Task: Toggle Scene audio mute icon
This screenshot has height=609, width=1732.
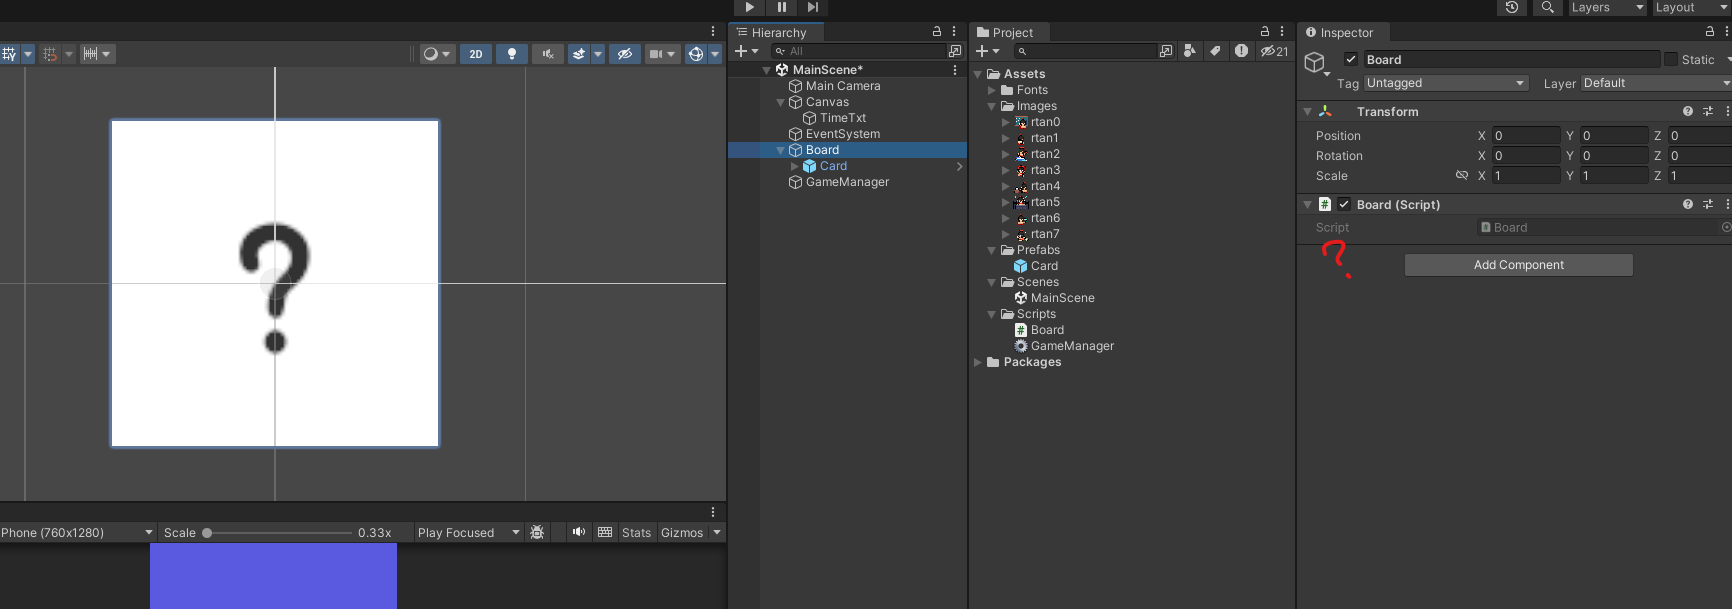Action: click(548, 54)
